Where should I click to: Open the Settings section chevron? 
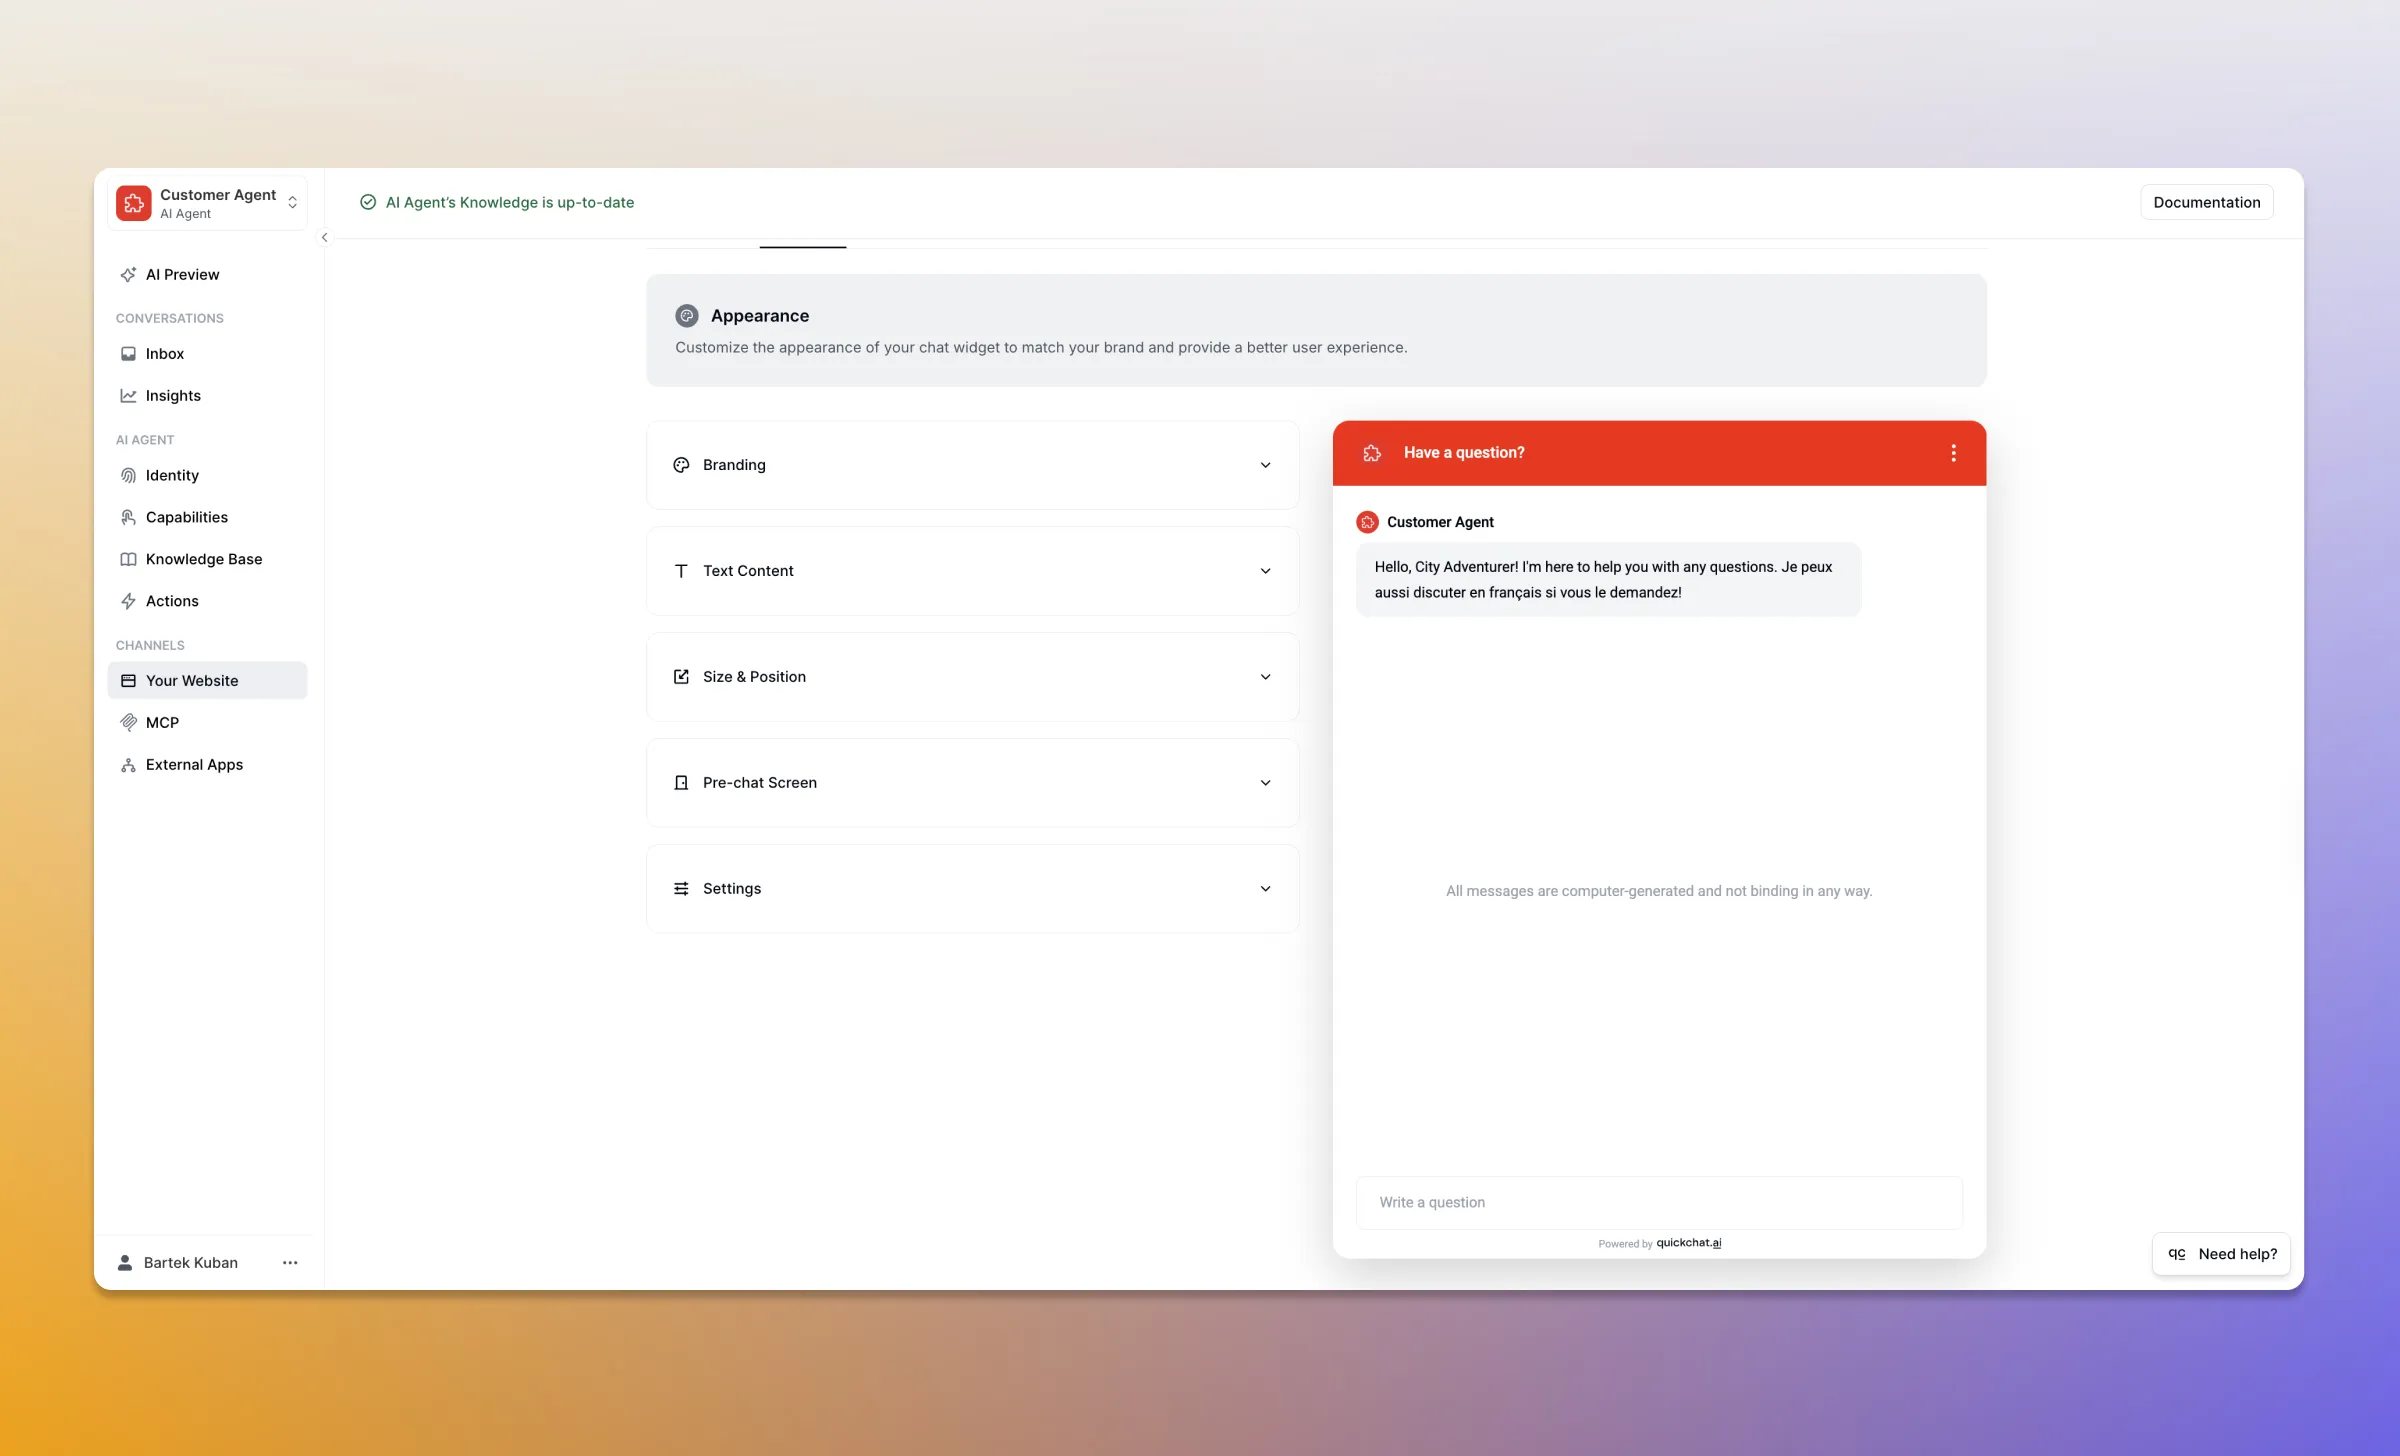(x=1265, y=888)
